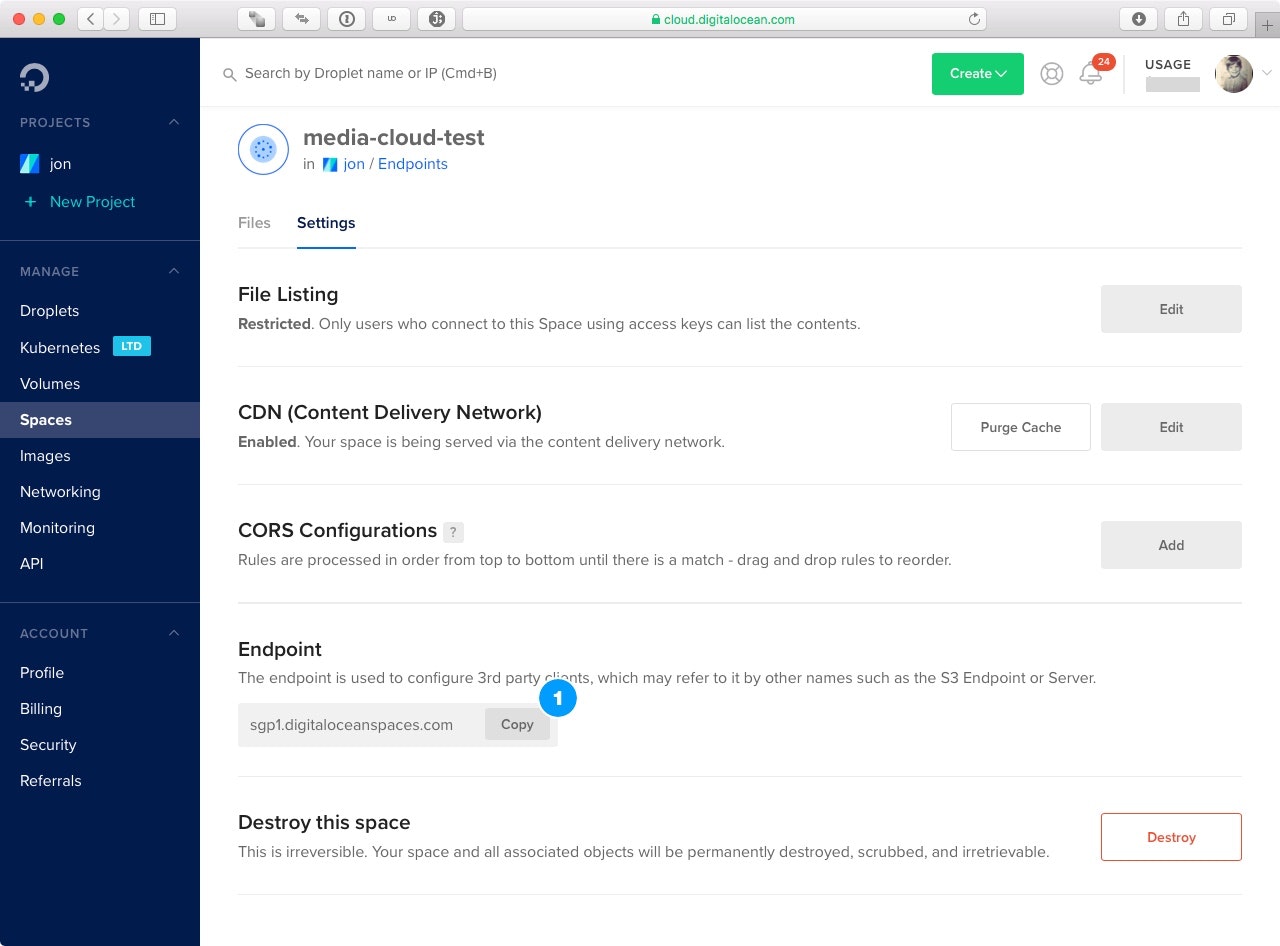Switch to the Files tab
This screenshot has width=1280, height=946.
pyautogui.click(x=254, y=223)
